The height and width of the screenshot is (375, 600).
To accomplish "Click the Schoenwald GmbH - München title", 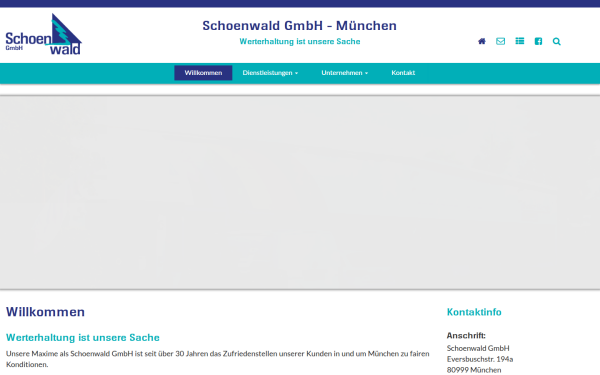I will [300, 26].
